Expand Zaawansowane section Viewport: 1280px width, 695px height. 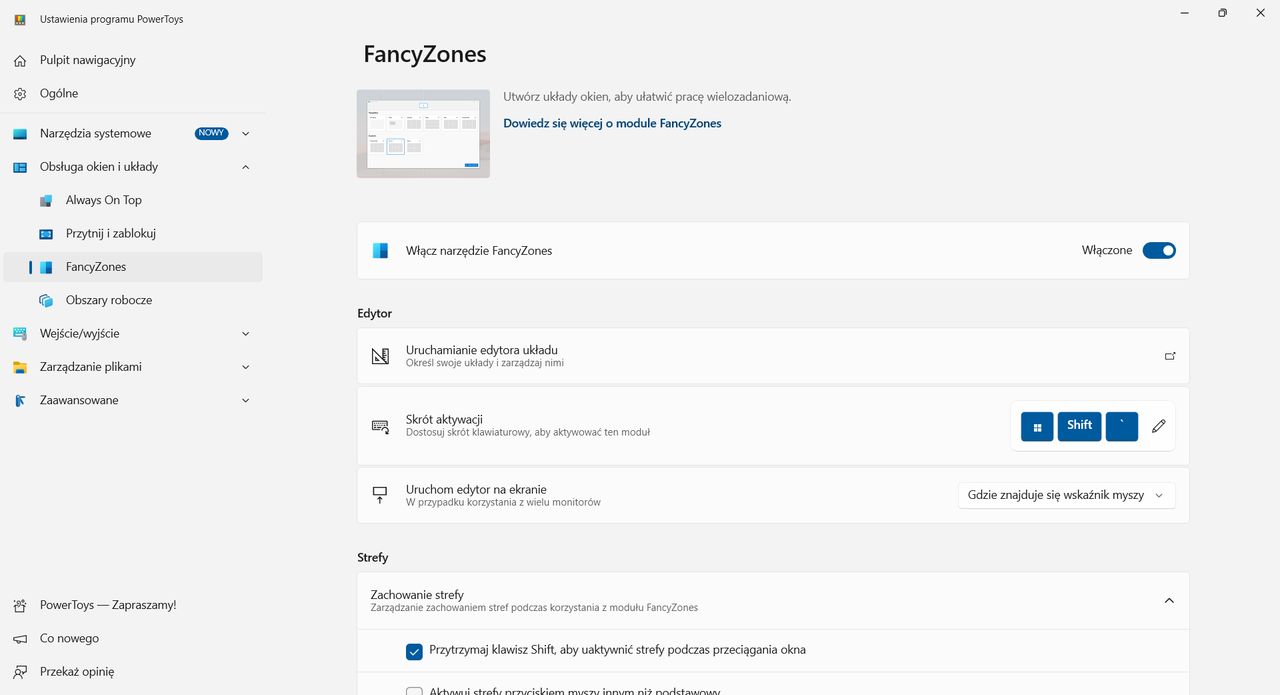[x=246, y=400]
